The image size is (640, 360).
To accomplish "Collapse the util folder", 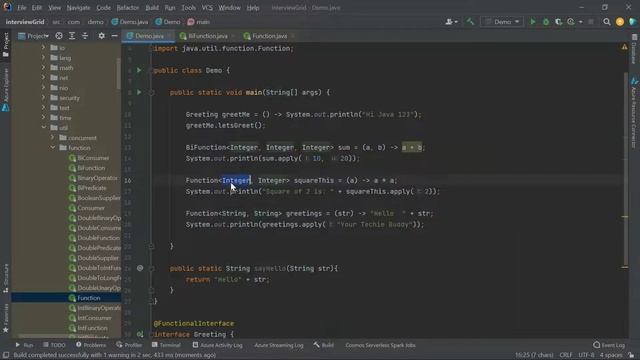I will (44, 127).
